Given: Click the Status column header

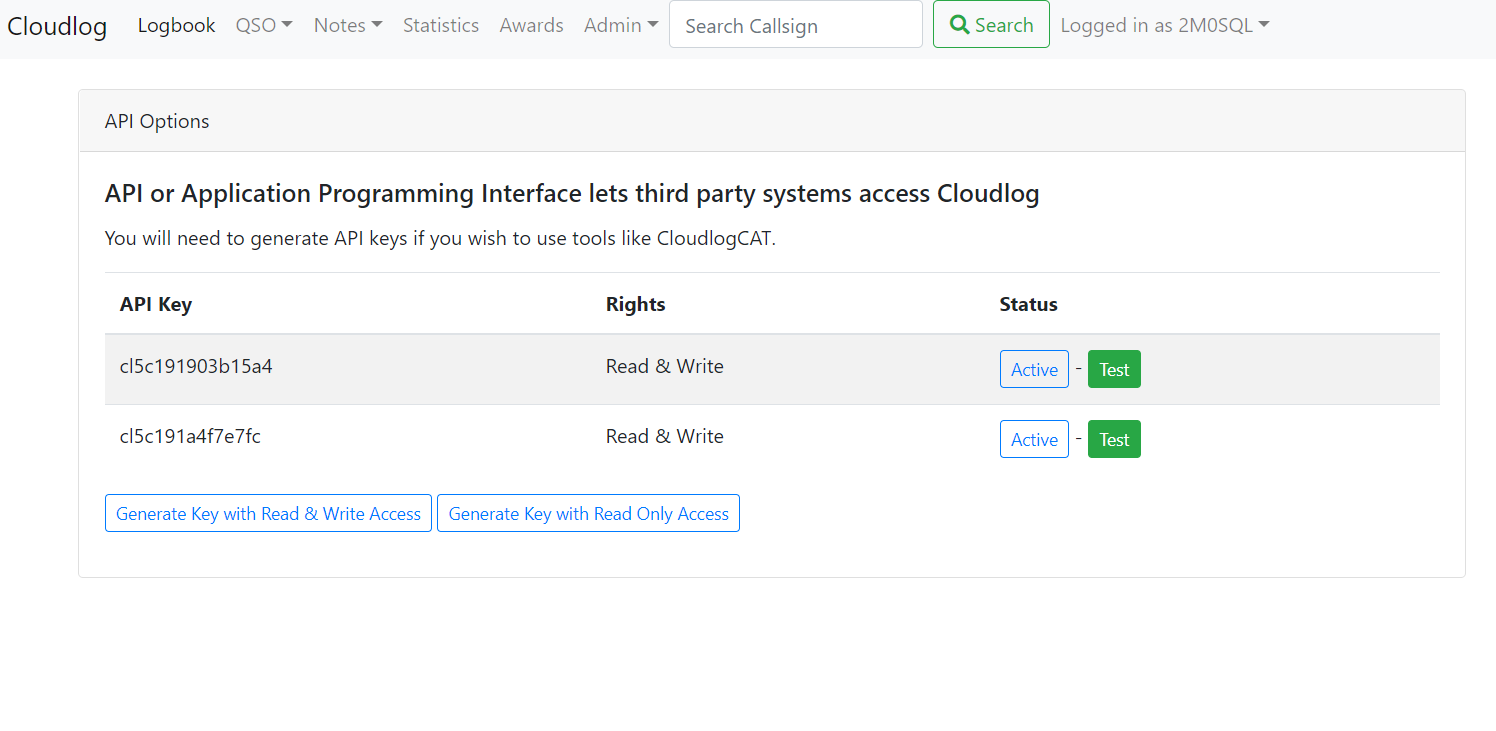Looking at the screenshot, I should [x=1028, y=303].
